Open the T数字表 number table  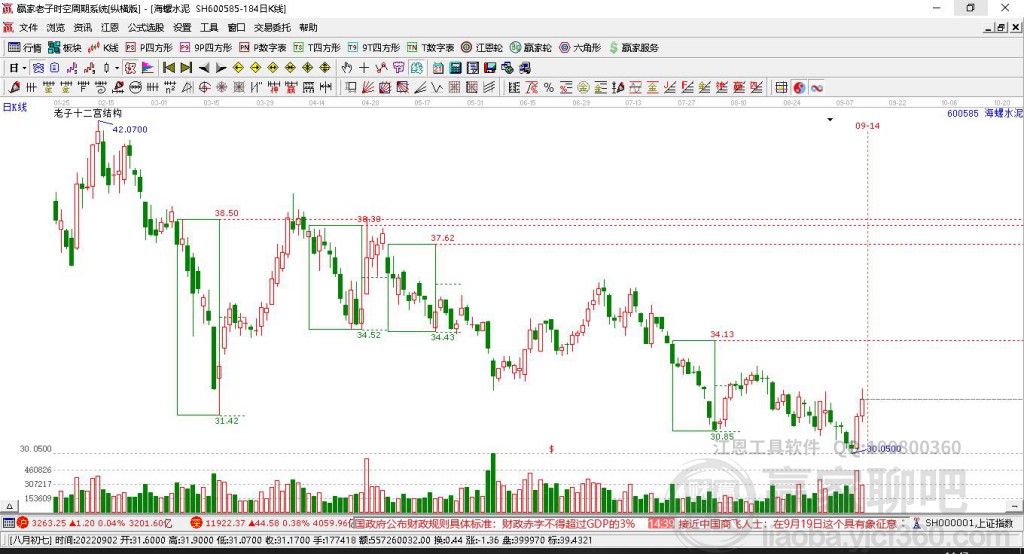click(x=430, y=48)
